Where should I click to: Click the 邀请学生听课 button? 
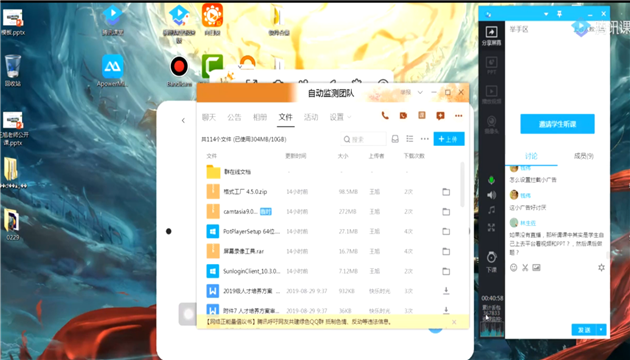pyautogui.click(x=557, y=124)
